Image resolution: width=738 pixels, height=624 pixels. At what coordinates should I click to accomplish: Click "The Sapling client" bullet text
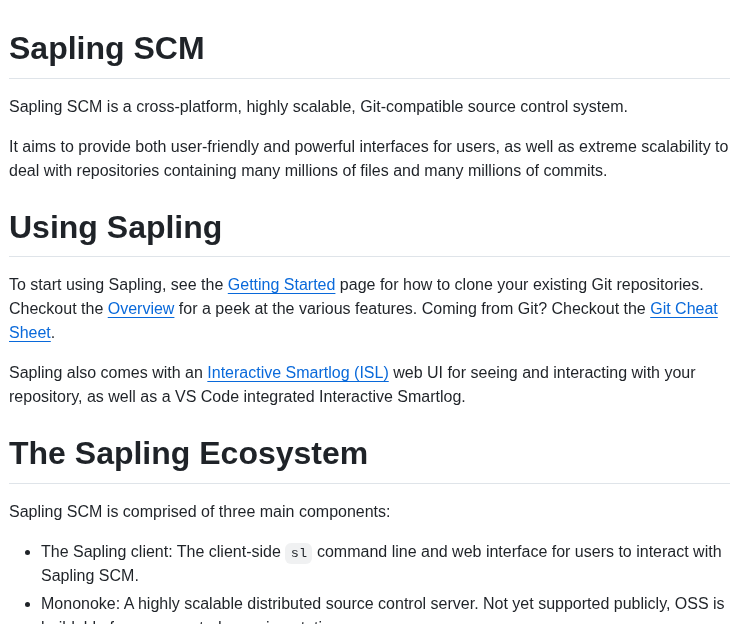click(x=106, y=552)
